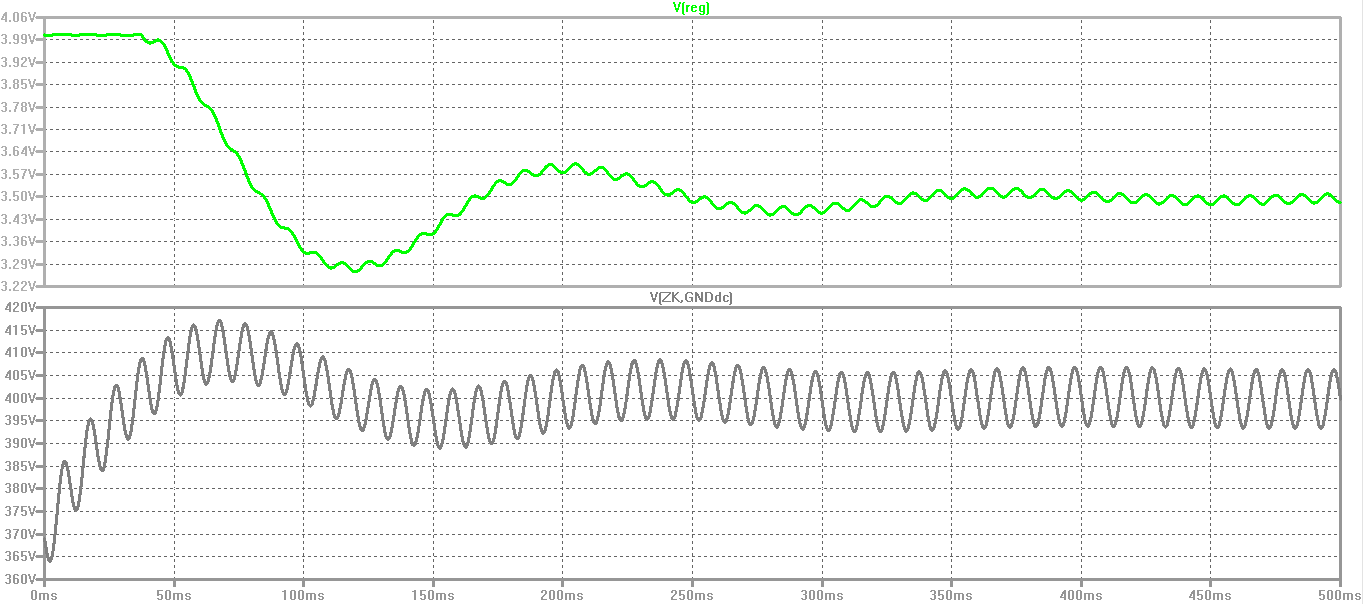The width and height of the screenshot is (1364, 604).
Task: Click the 150ms time axis label
Action: [433, 594]
